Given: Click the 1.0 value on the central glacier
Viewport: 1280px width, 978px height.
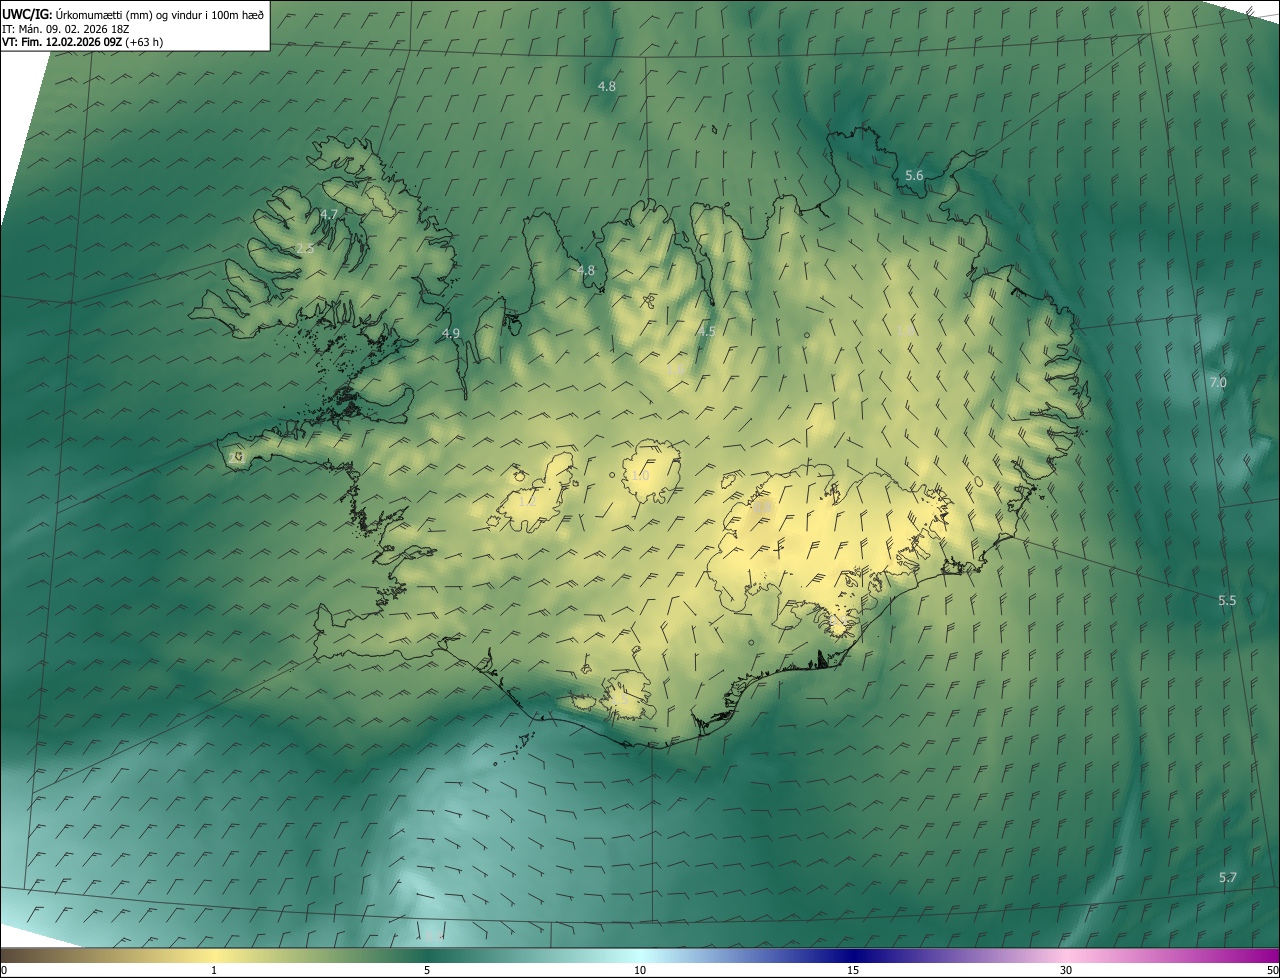Looking at the screenshot, I should (x=640, y=475).
